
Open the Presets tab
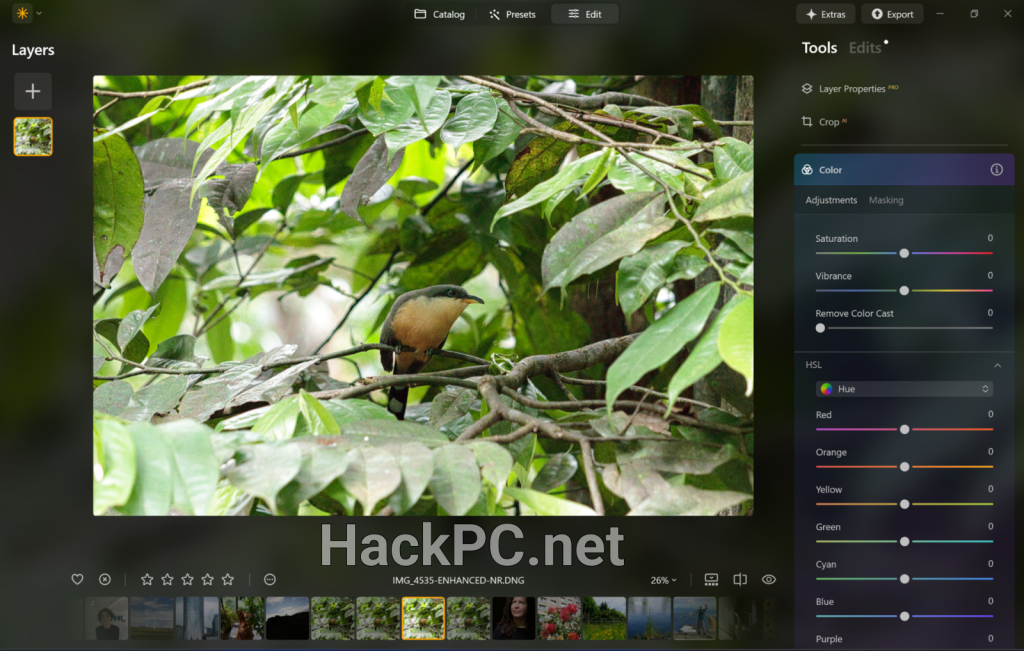512,14
